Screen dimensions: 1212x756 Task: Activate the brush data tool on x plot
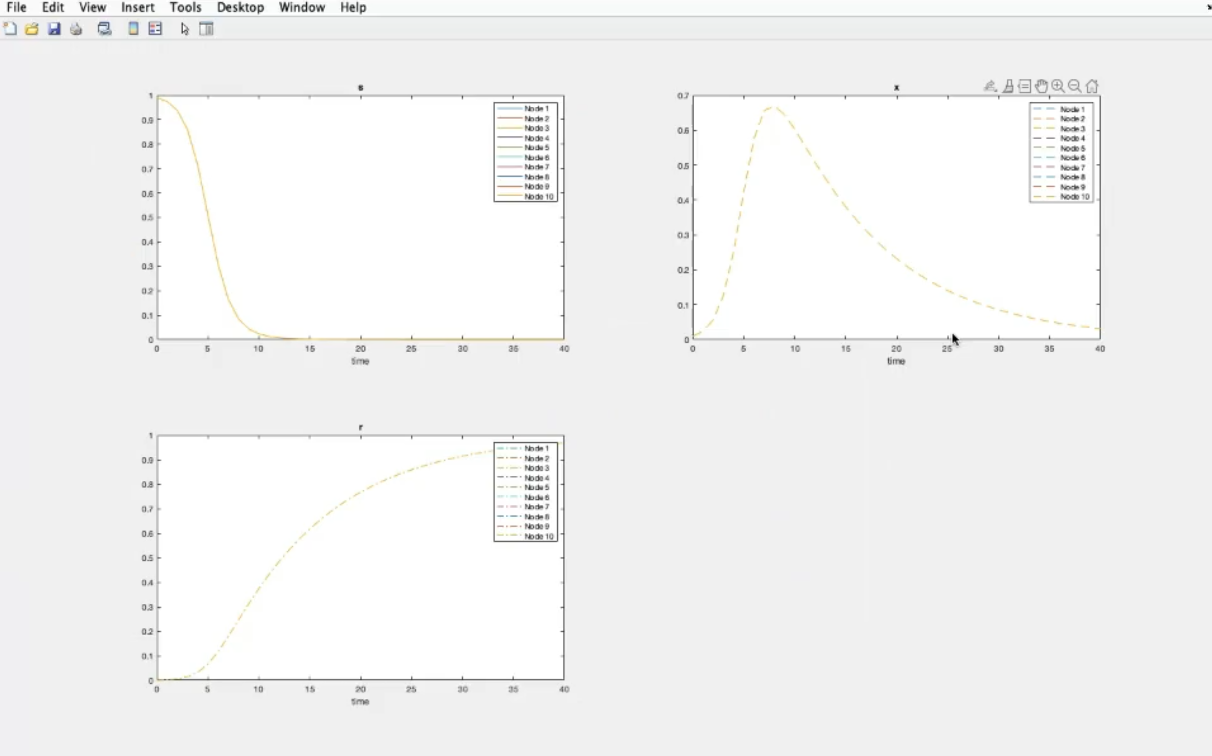(x=1008, y=87)
